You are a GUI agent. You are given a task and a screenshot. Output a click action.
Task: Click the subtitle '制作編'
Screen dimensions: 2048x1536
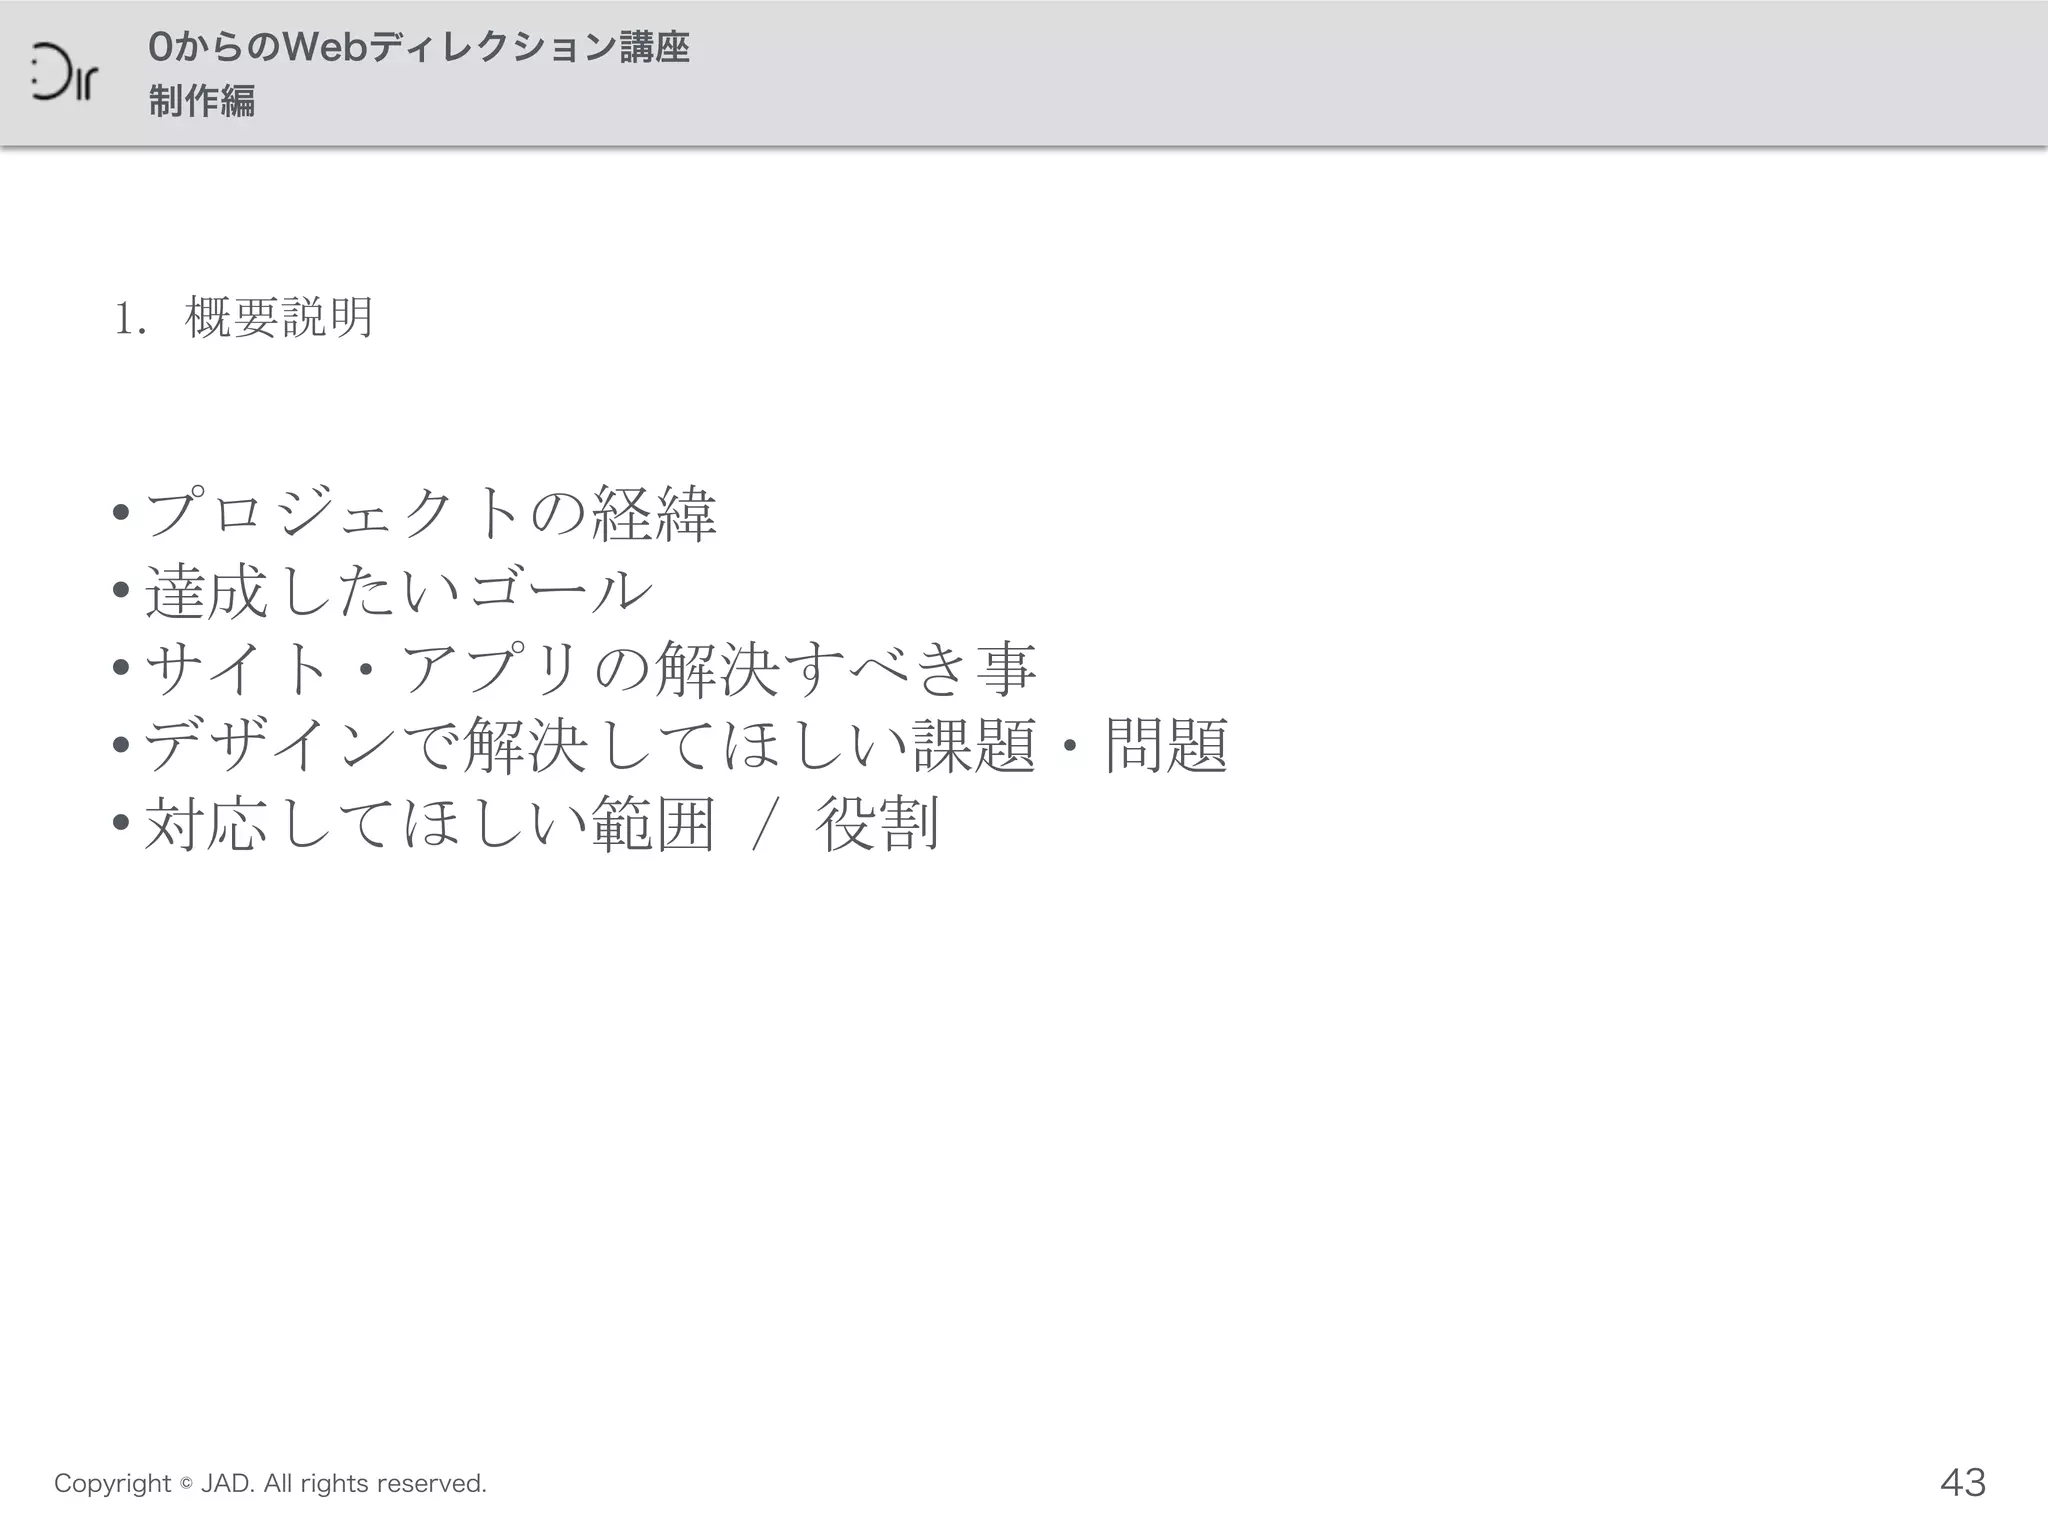pyautogui.click(x=202, y=101)
